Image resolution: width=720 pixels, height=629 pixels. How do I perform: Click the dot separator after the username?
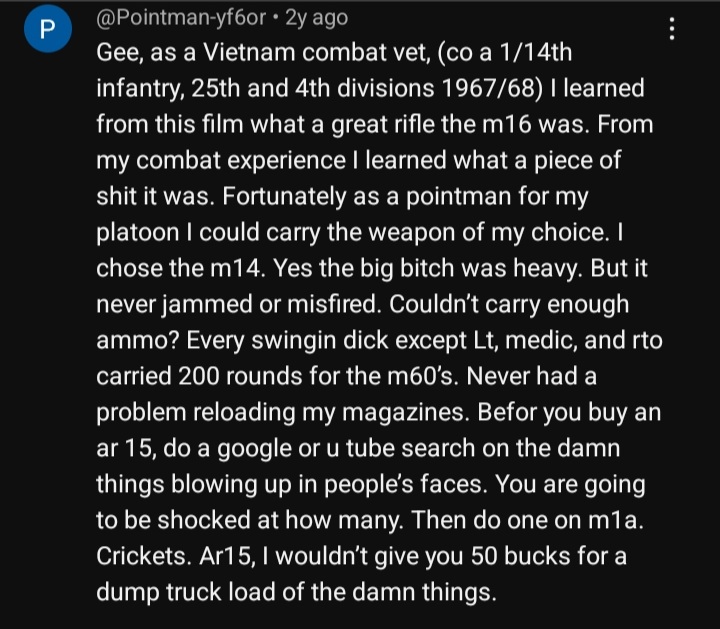tap(276, 18)
